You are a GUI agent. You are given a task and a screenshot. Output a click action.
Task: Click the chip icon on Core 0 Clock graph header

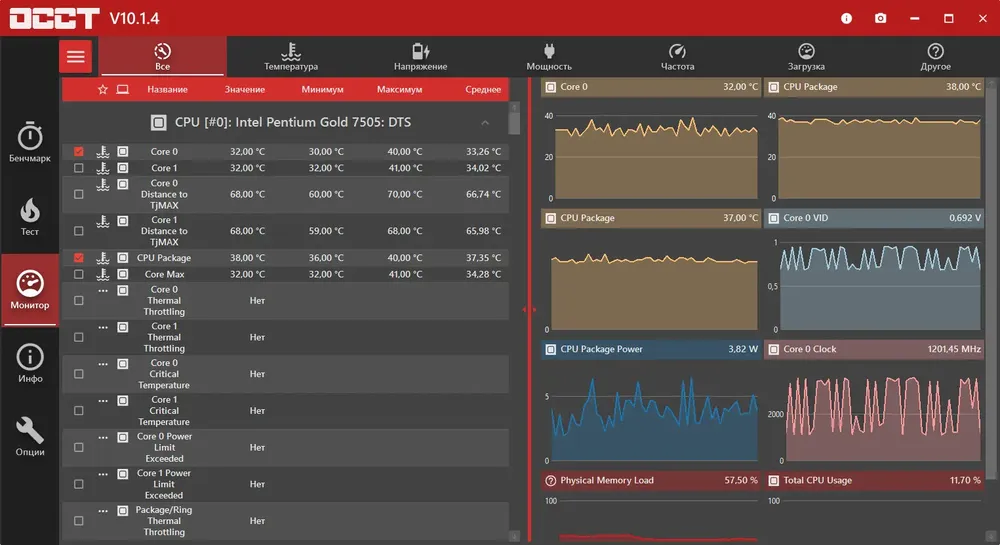(x=774, y=349)
